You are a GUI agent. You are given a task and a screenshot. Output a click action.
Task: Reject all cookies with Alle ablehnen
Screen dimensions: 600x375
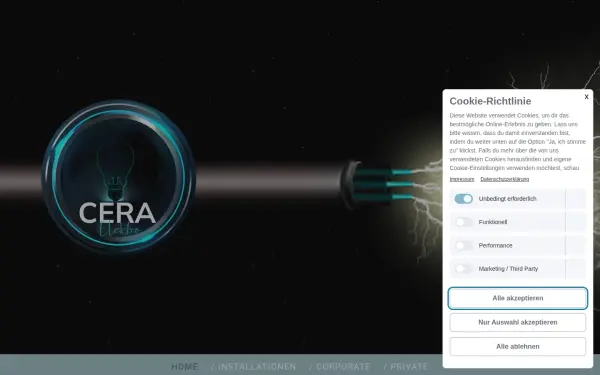tap(518, 346)
